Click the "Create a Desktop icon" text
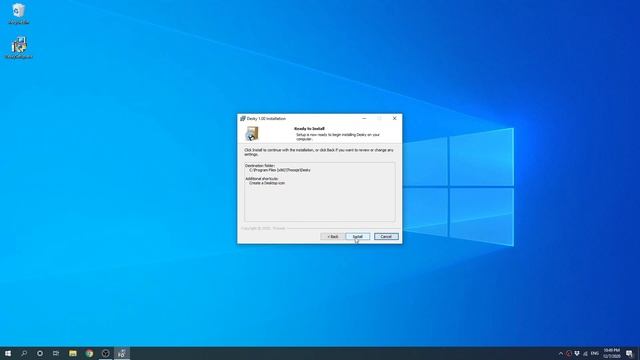The height and width of the screenshot is (360, 640). pyautogui.click(x=267, y=183)
